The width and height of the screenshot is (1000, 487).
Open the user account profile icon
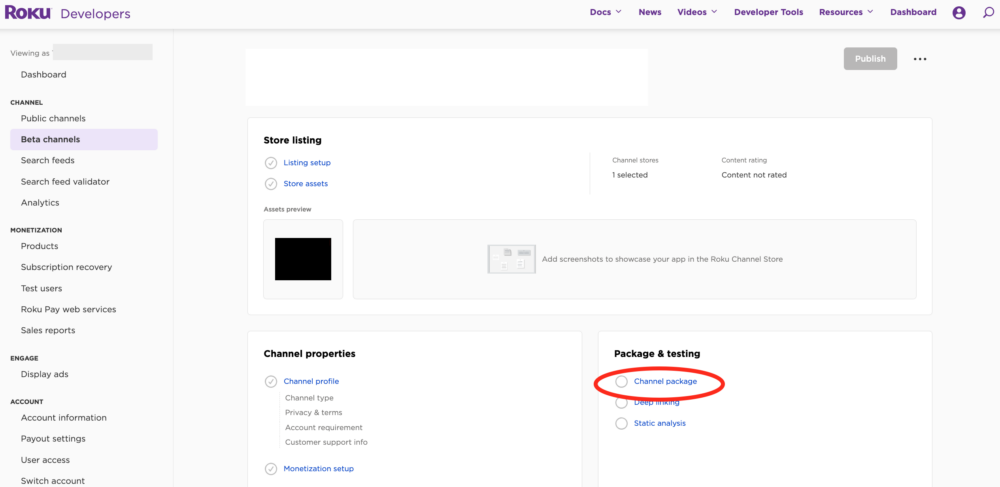959,13
